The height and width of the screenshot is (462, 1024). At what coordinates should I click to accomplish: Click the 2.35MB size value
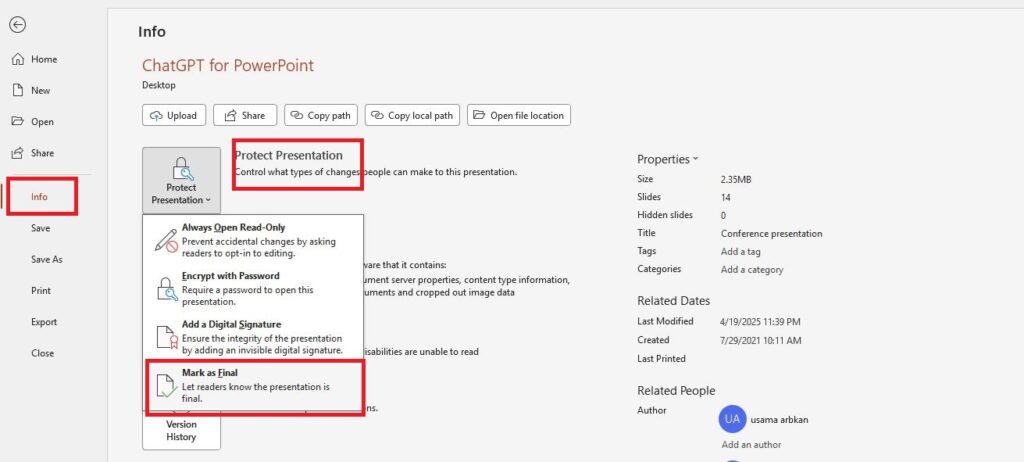[x=736, y=179]
